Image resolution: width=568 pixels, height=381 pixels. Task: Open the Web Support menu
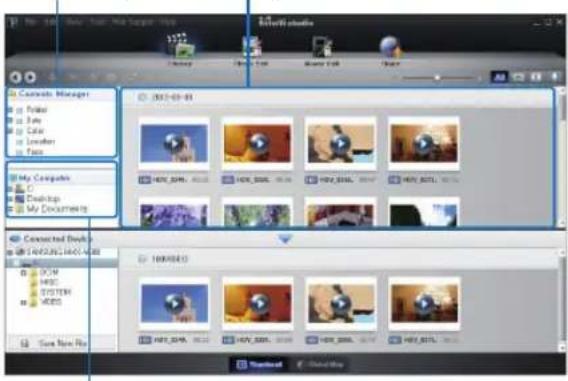[x=133, y=22]
